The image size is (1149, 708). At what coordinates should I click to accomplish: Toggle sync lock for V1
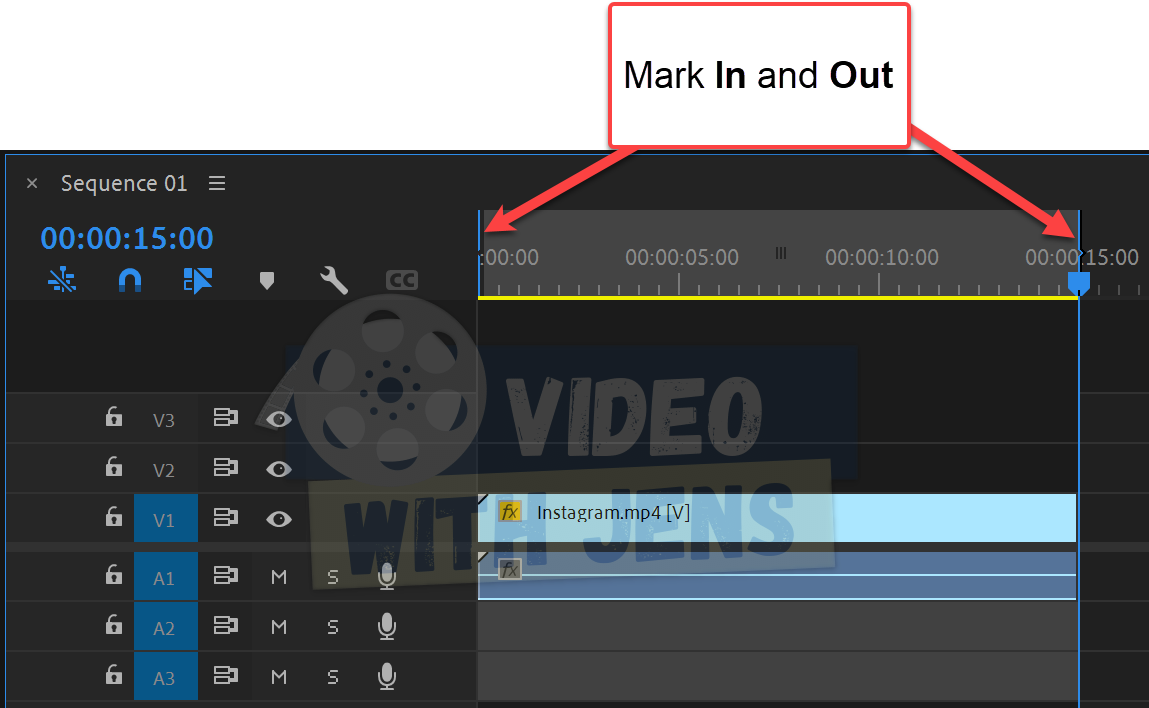tap(226, 517)
